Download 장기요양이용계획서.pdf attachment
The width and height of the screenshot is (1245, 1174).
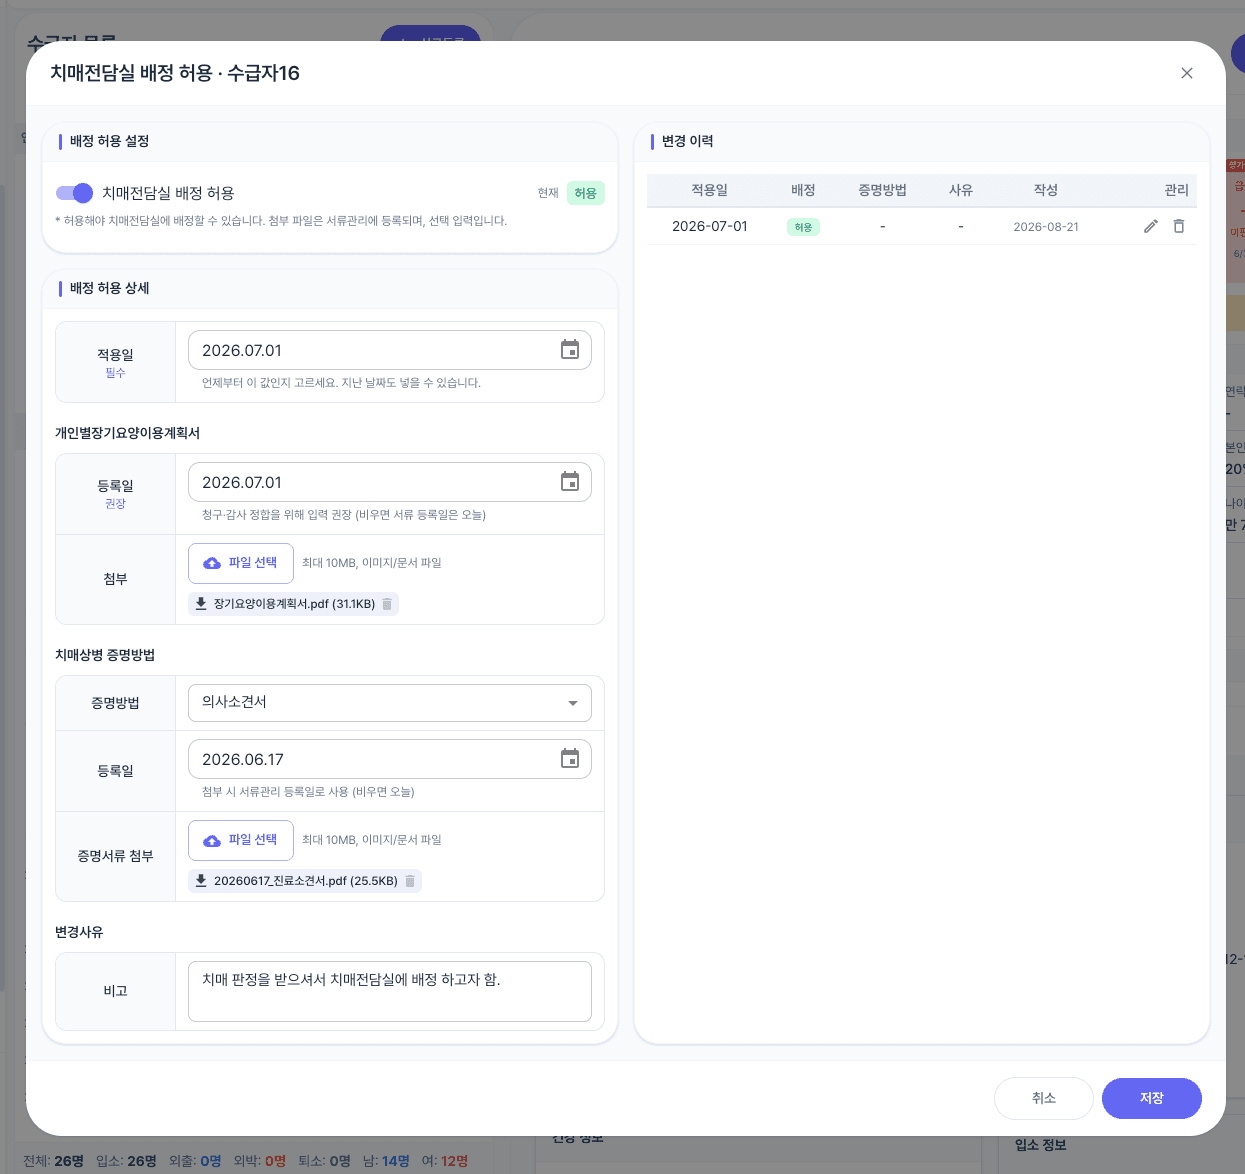tap(201, 604)
